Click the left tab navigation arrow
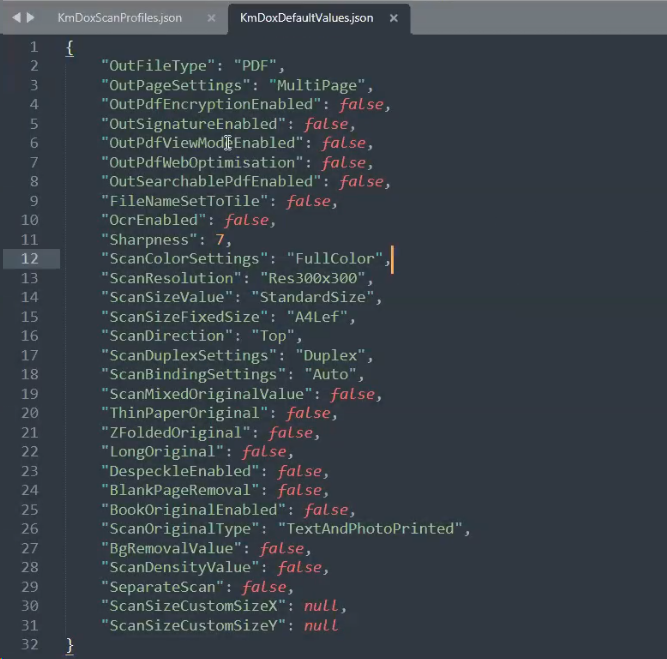The width and height of the screenshot is (667, 659). [x=17, y=17]
